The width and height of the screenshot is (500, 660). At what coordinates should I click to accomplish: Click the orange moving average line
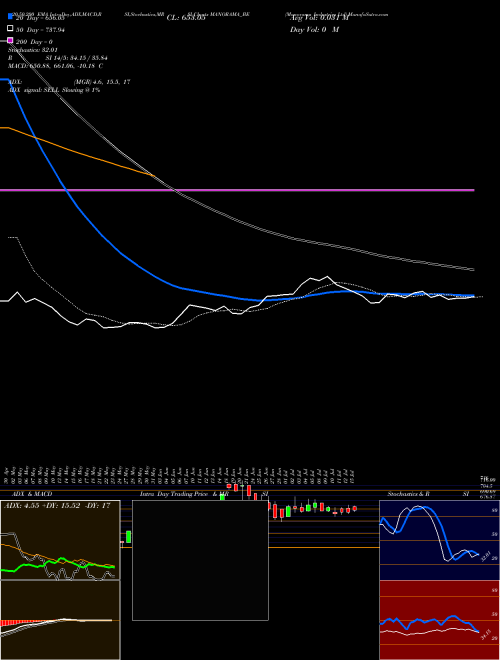[76, 152]
